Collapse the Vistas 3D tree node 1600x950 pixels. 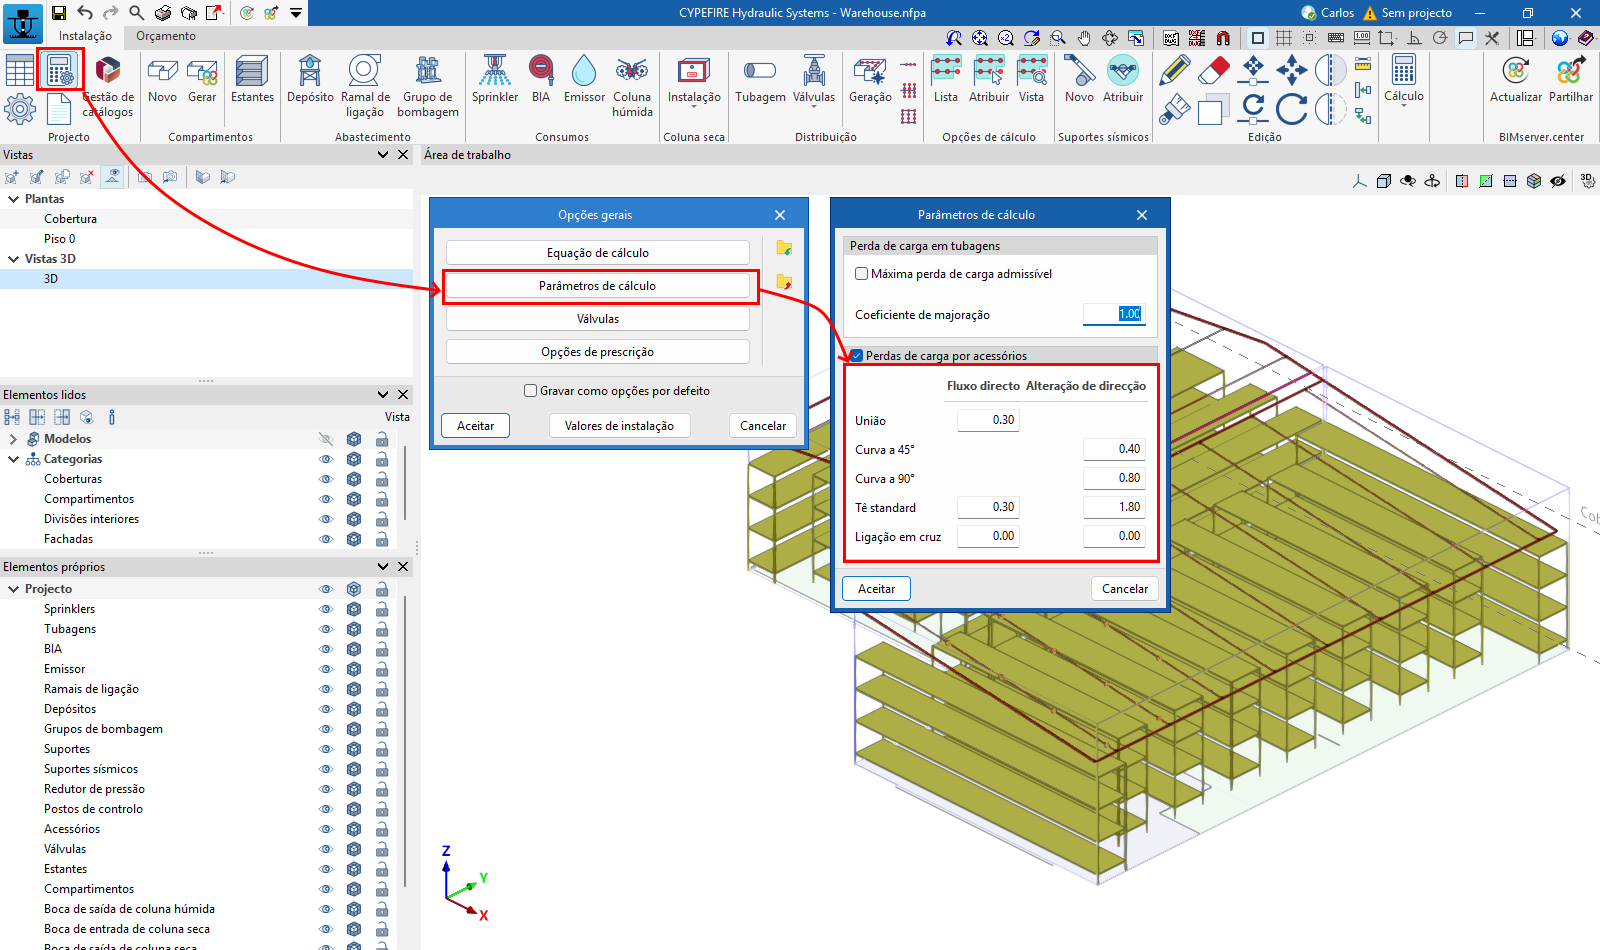13,259
